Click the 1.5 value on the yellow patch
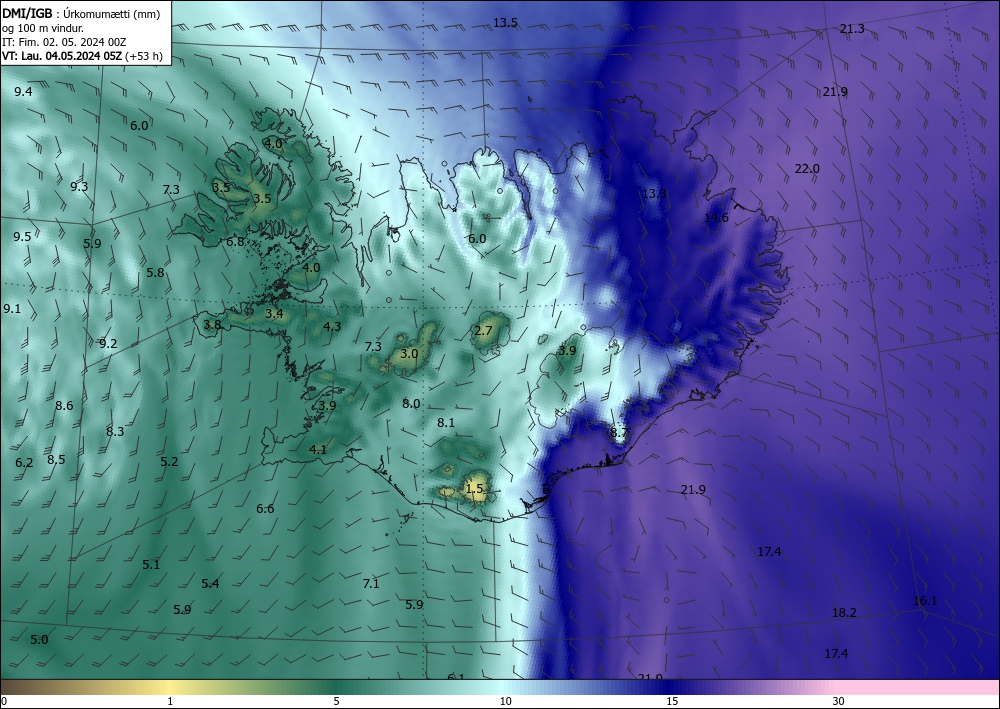Viewport: 1000px width, 709px height. coord(474,489)
